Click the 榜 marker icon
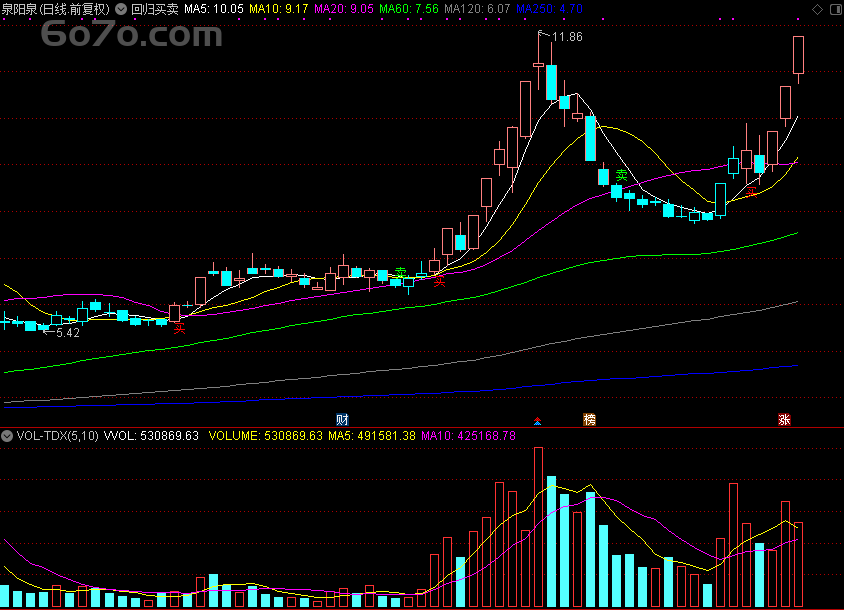The height and width of the screenshot is (610, 844). pyautogui.click(x=589, y=419)
